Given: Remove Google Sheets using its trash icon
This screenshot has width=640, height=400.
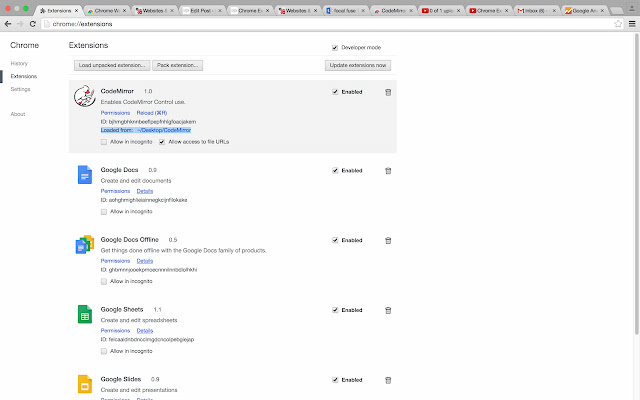Looking at the screenshot, I should (x=388, y=311).
